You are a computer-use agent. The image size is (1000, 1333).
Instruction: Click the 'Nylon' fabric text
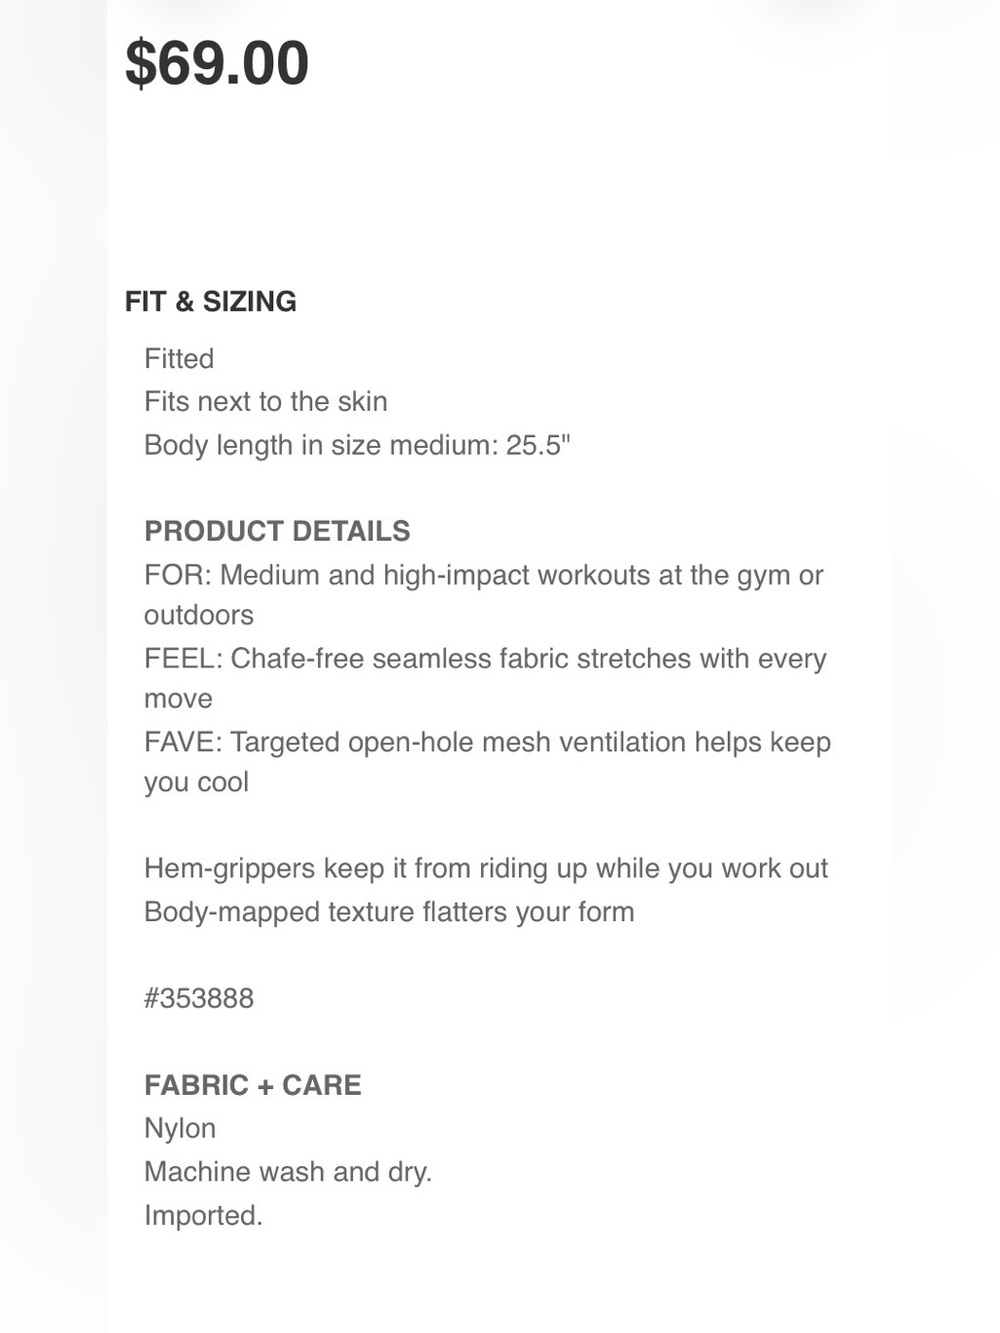[180, 1128]
